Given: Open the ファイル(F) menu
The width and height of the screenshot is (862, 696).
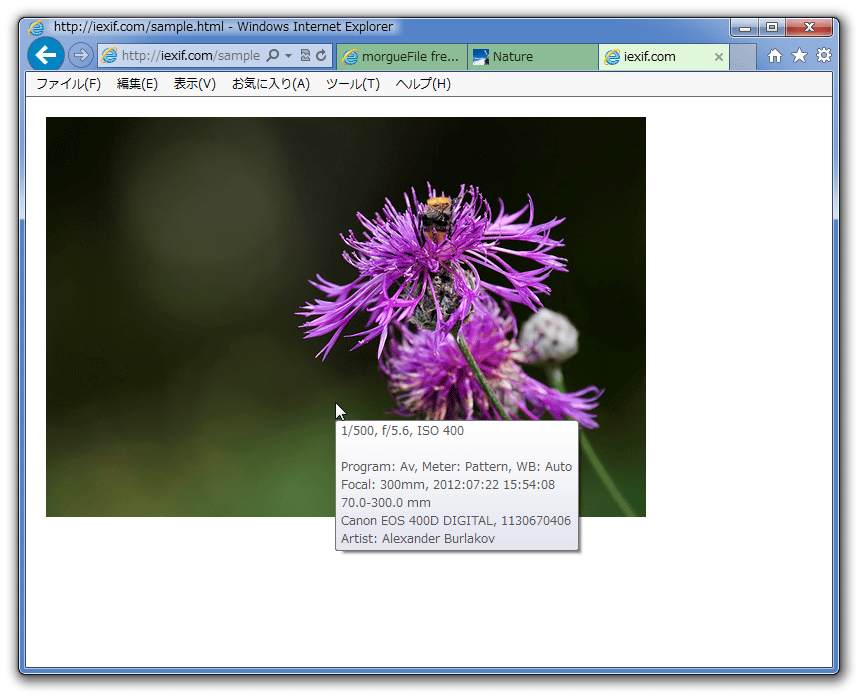Looking at the screenshot, I should (x=69, y=84).
